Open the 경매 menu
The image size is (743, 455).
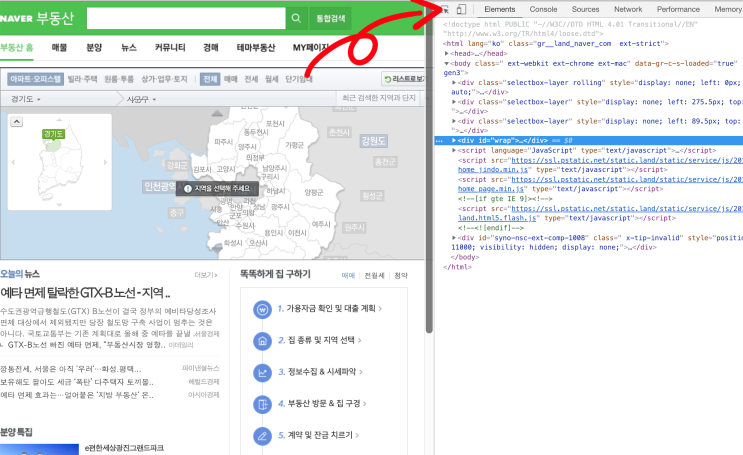click(211, 47)
